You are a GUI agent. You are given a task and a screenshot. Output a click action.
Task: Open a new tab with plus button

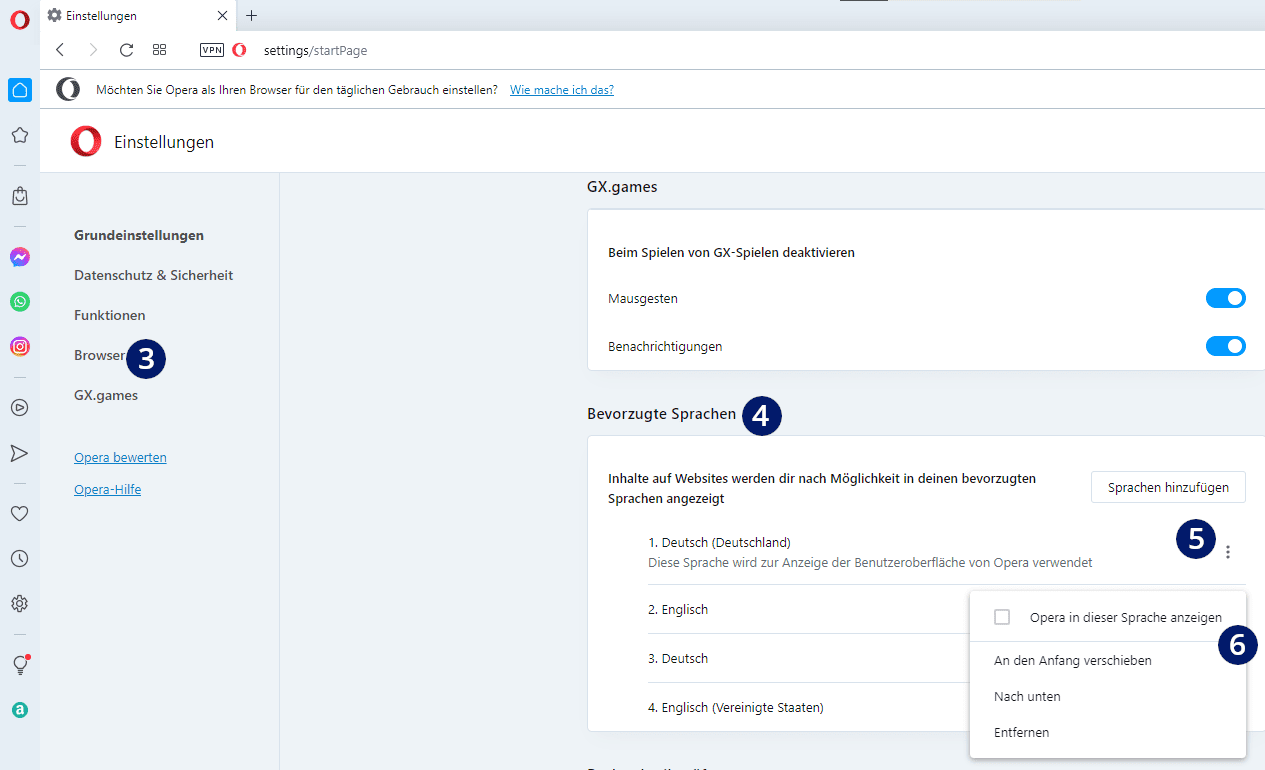(x=251, y=15)
